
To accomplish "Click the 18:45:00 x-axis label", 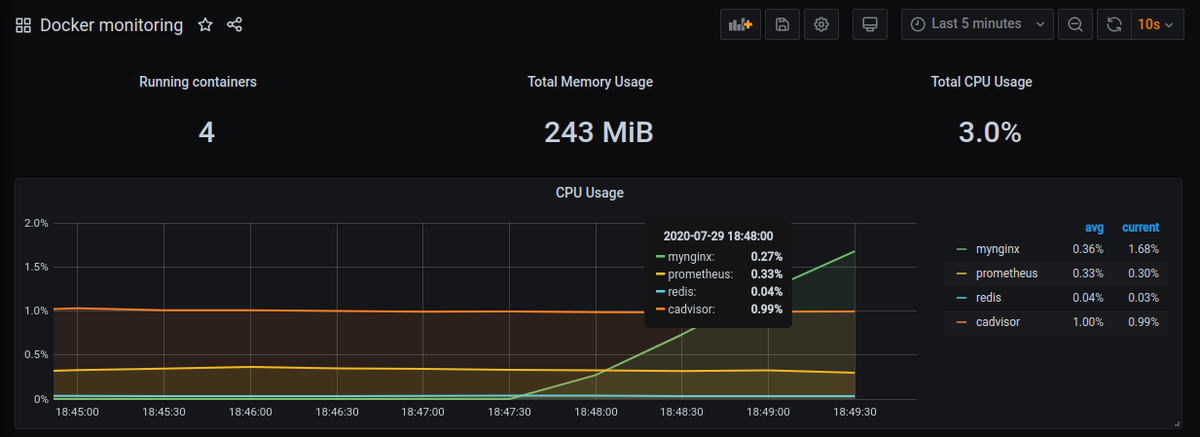I will [77, 411].
